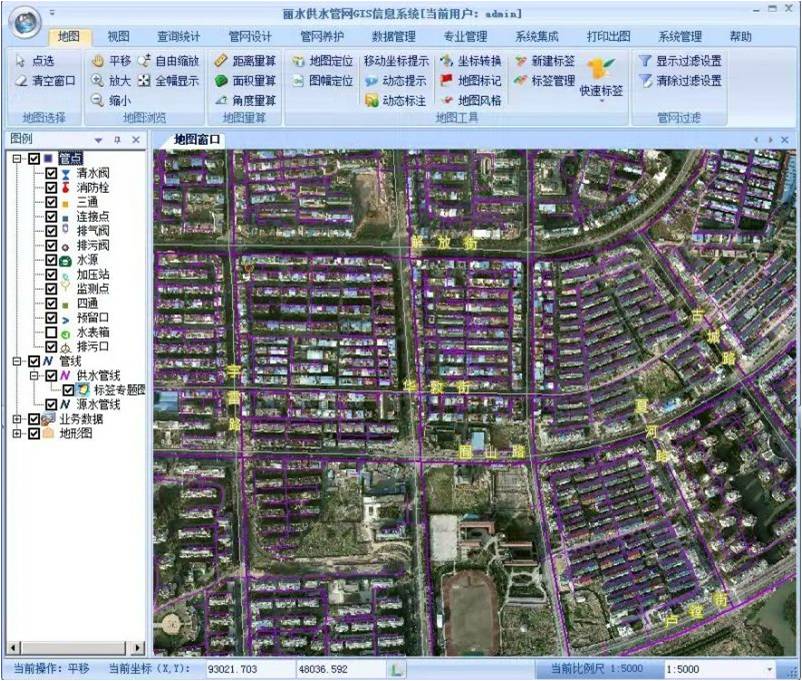Collapse the 管点 tree node
The height and width of the screenshot is (681, 802).
[16, 158]
